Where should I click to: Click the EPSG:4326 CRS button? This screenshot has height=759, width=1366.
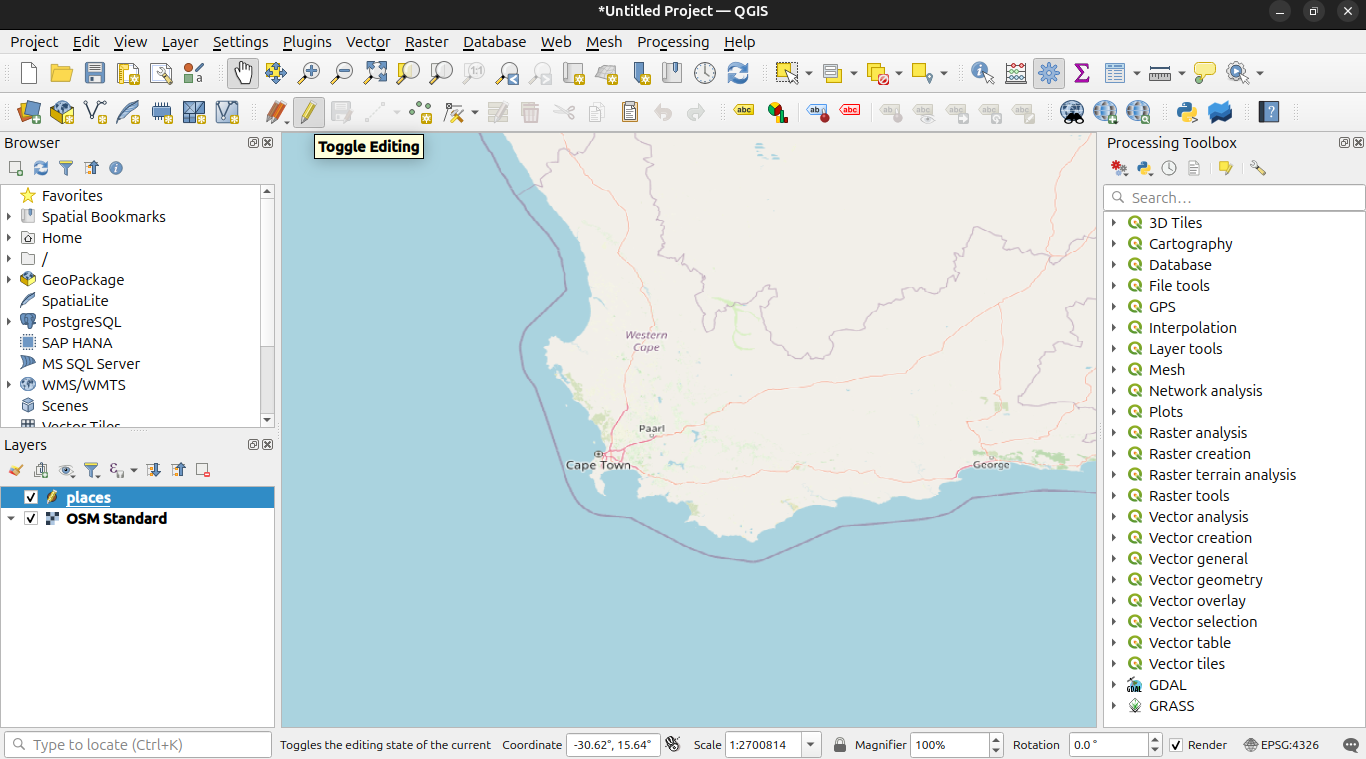click(1281, 745)
